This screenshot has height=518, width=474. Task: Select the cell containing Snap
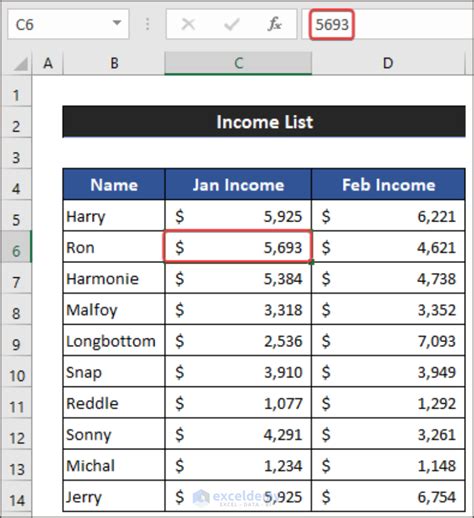[114, 372]
